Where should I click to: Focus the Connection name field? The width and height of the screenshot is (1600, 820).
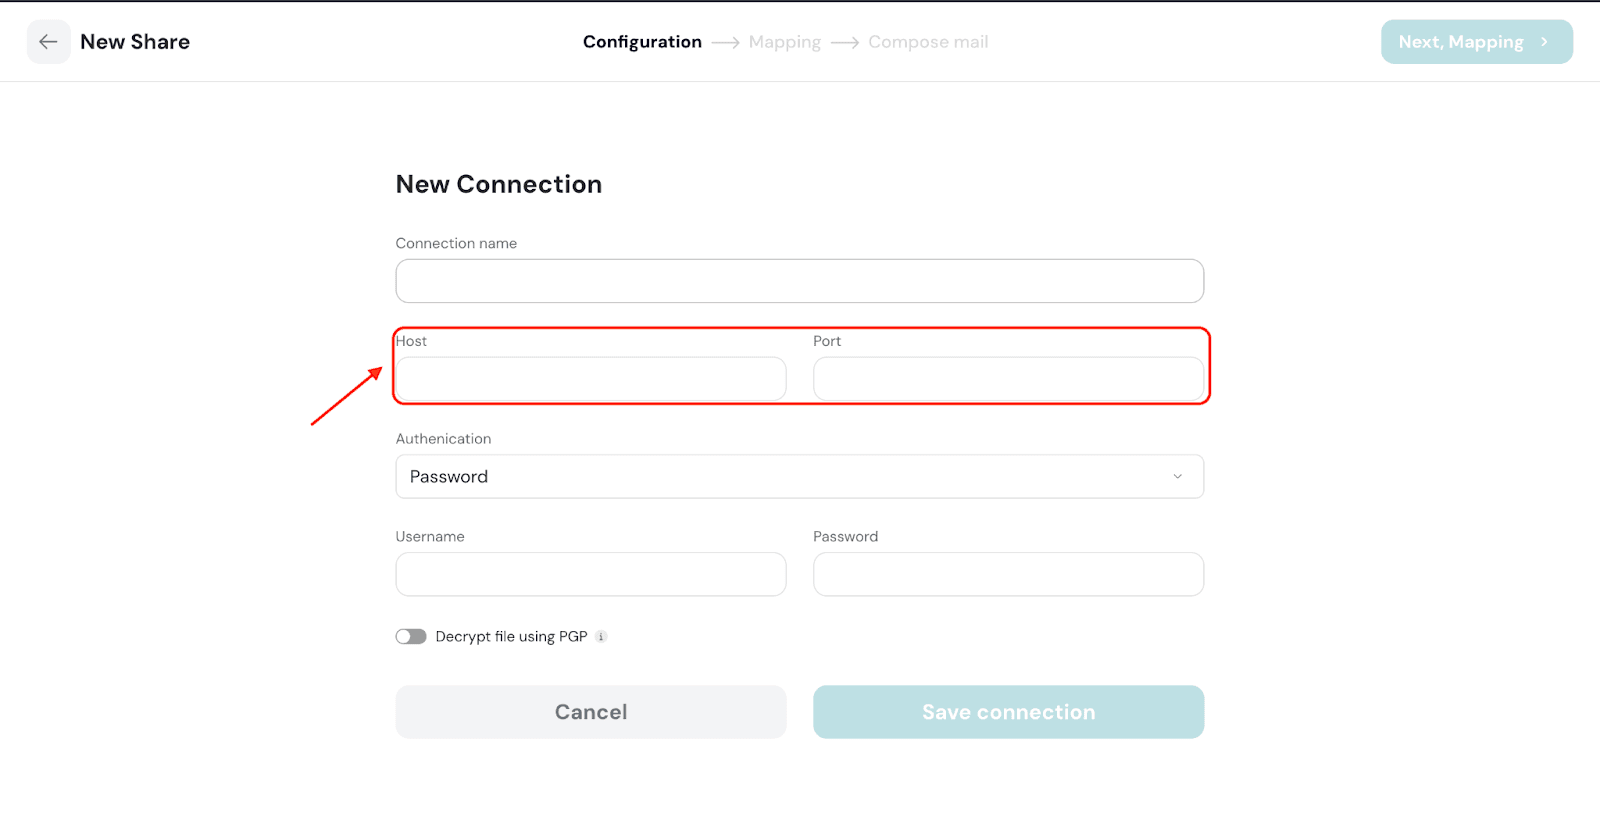click(x=799, y=281)
